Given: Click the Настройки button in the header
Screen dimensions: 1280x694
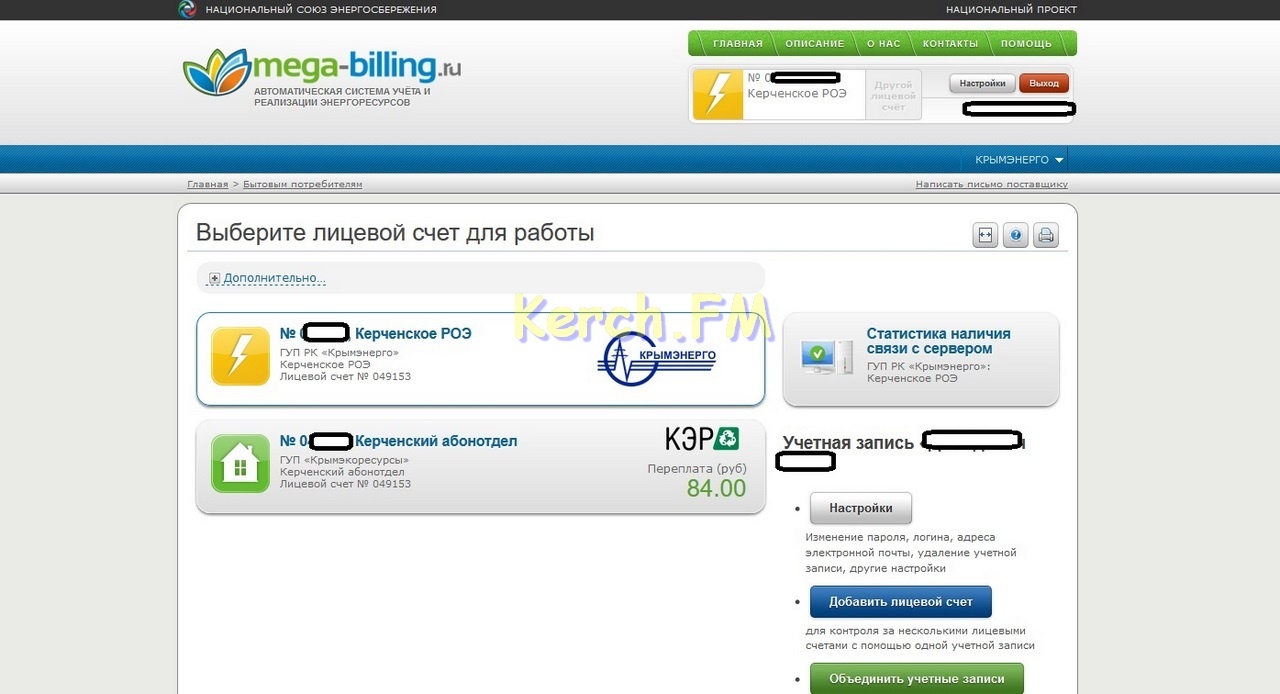Looking at the screenshot, I should tap(982, 84).
